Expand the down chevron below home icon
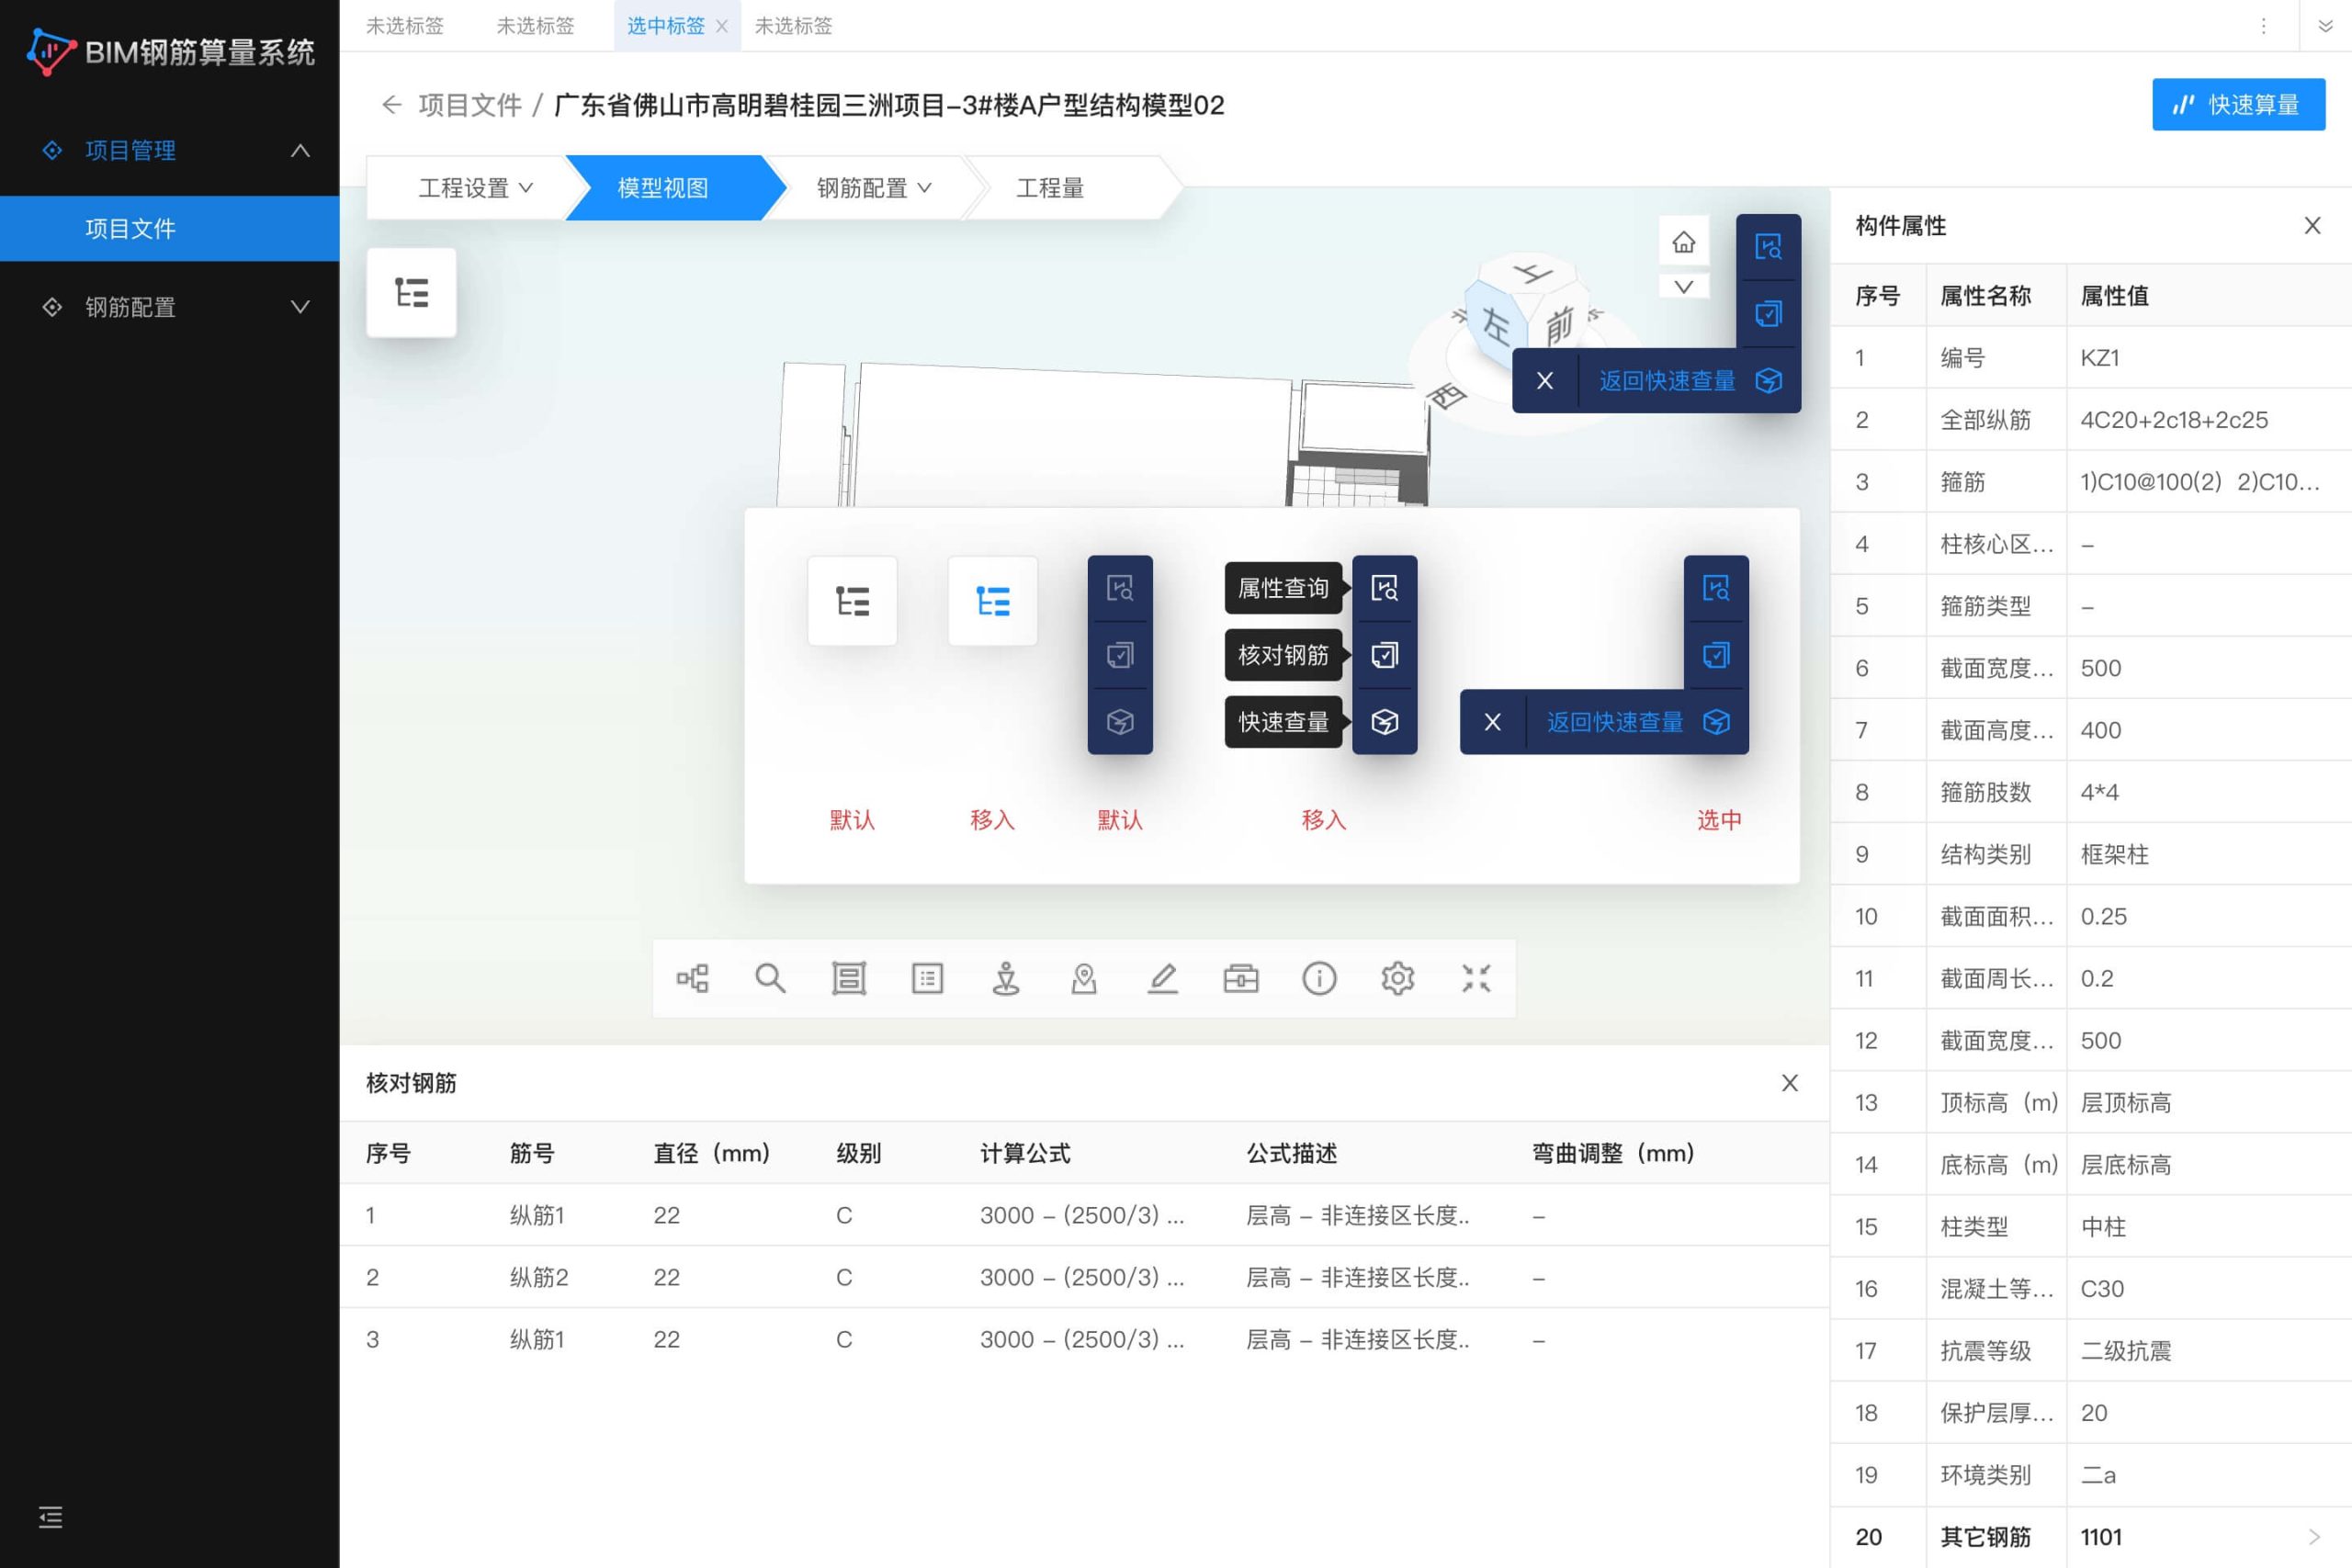 pyautogui.click(x=1683, y=286)
